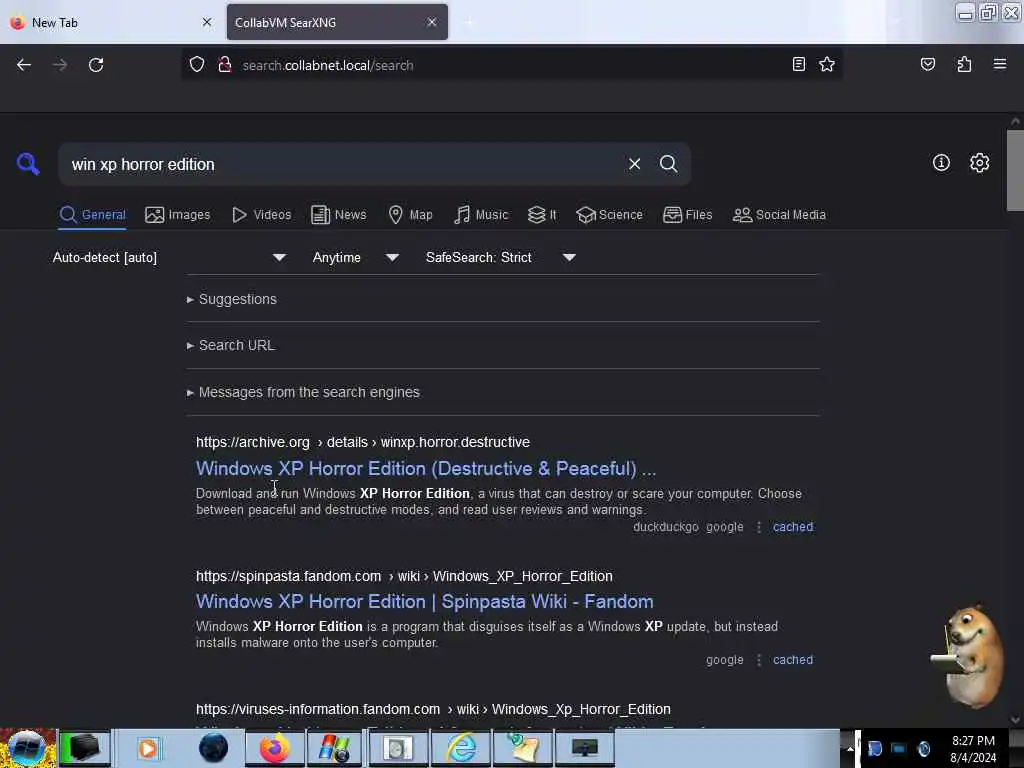Select the Music search category
This screenshot has height=768, width=1024.
point(481,215)
